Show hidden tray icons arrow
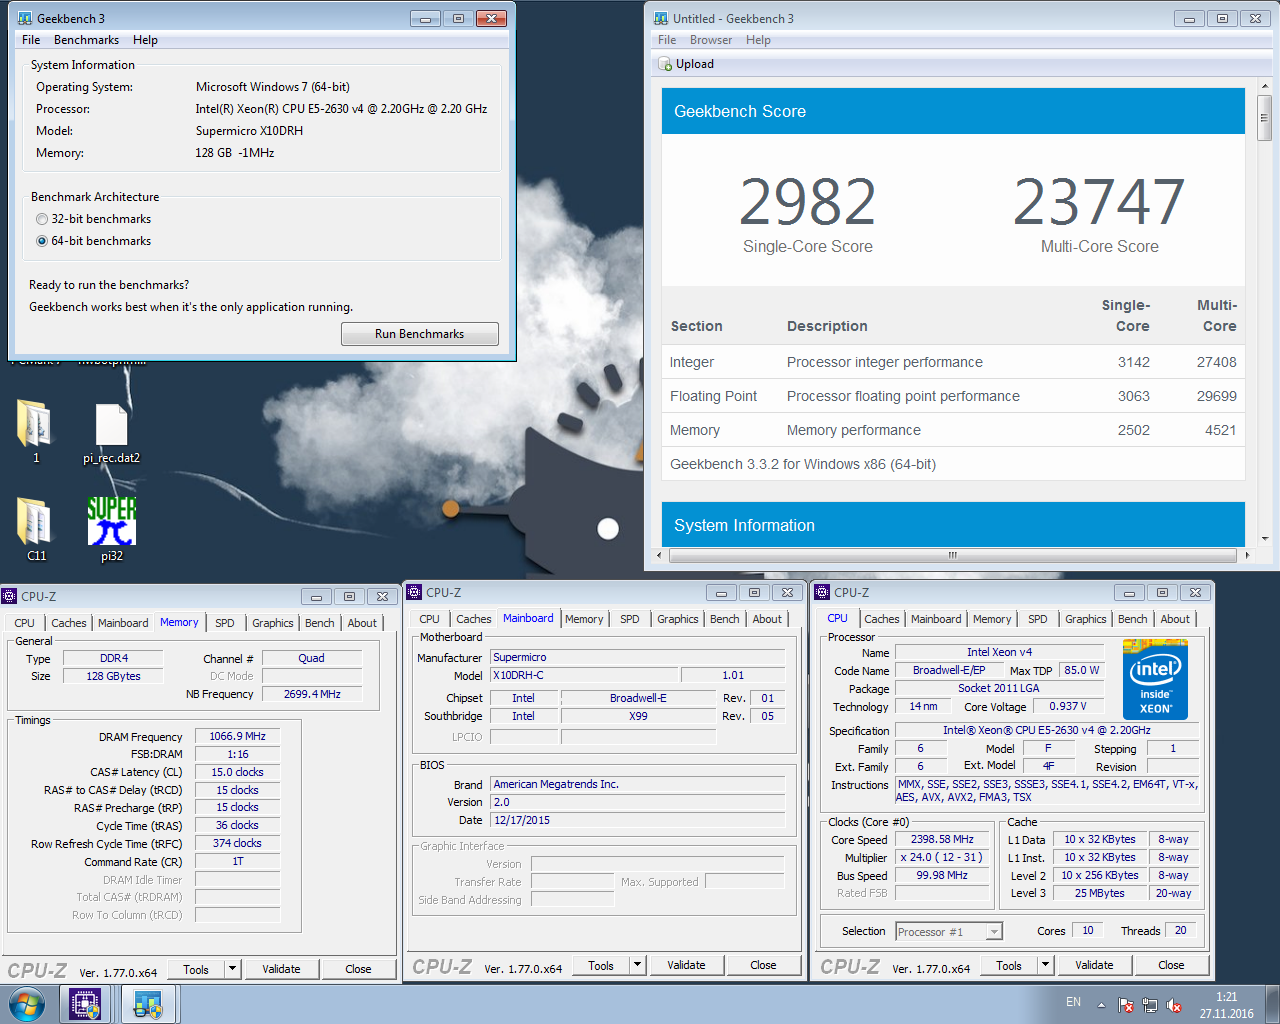1280x1024 pixels. 1101,1004
